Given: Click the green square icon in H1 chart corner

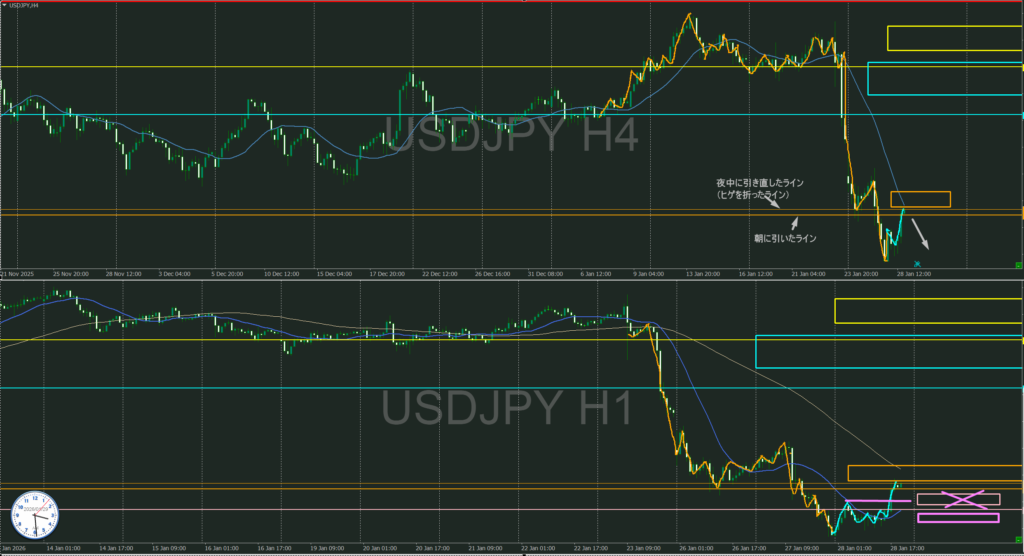Looking at the screenshot, I should [x=1018, y=544].
